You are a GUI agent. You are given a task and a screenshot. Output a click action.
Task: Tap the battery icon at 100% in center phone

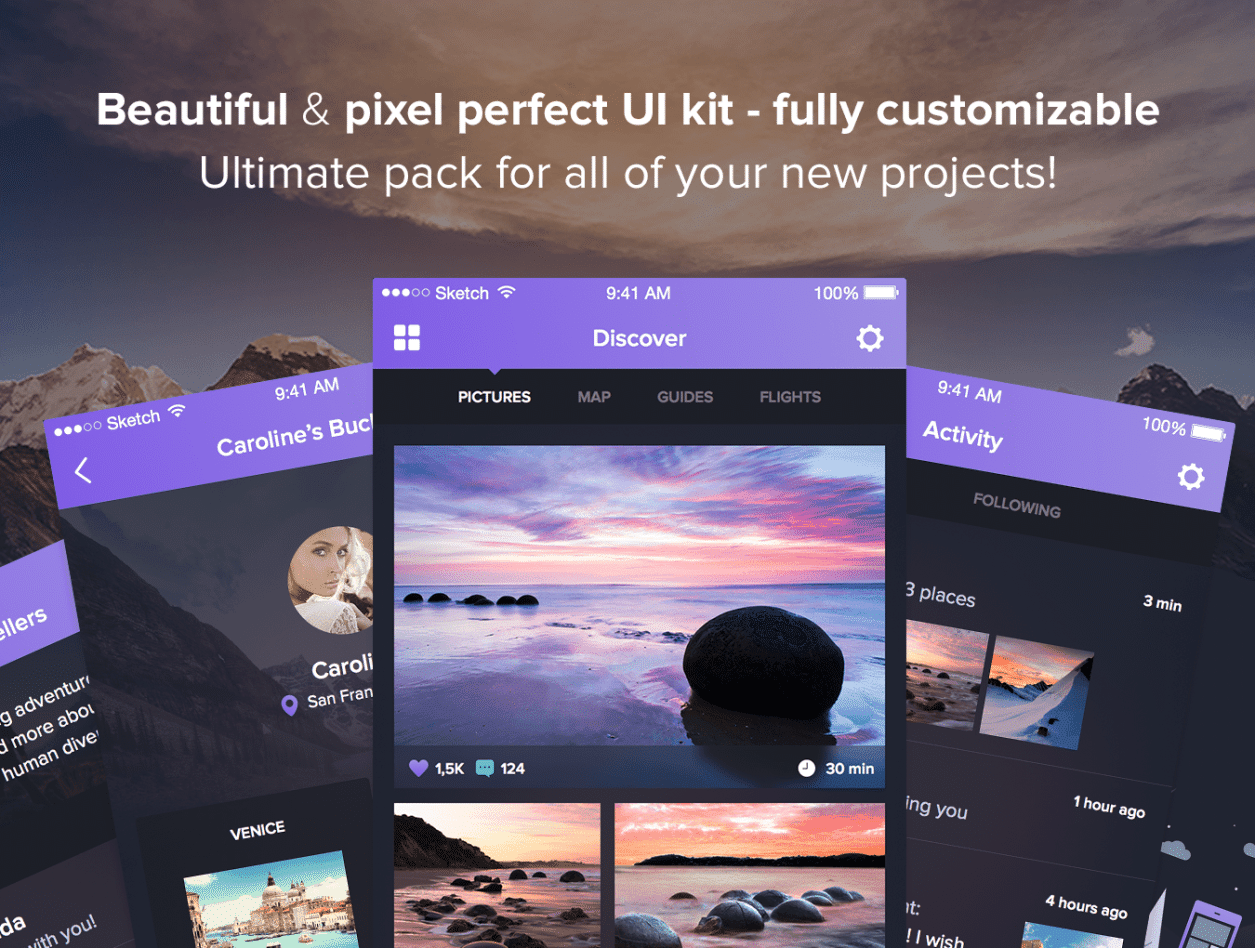[881, 293]
